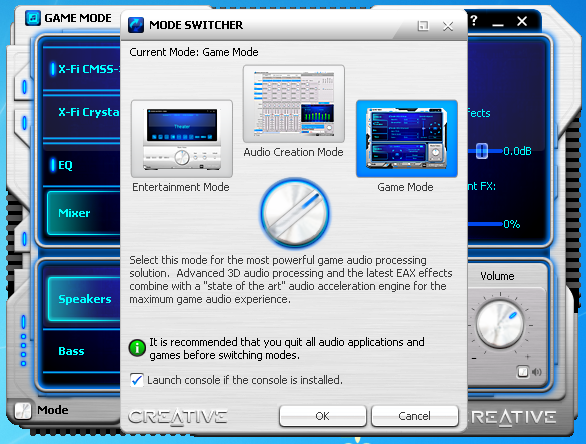Click the Volume label
This screenshot has height=444, width=586.
497,276
